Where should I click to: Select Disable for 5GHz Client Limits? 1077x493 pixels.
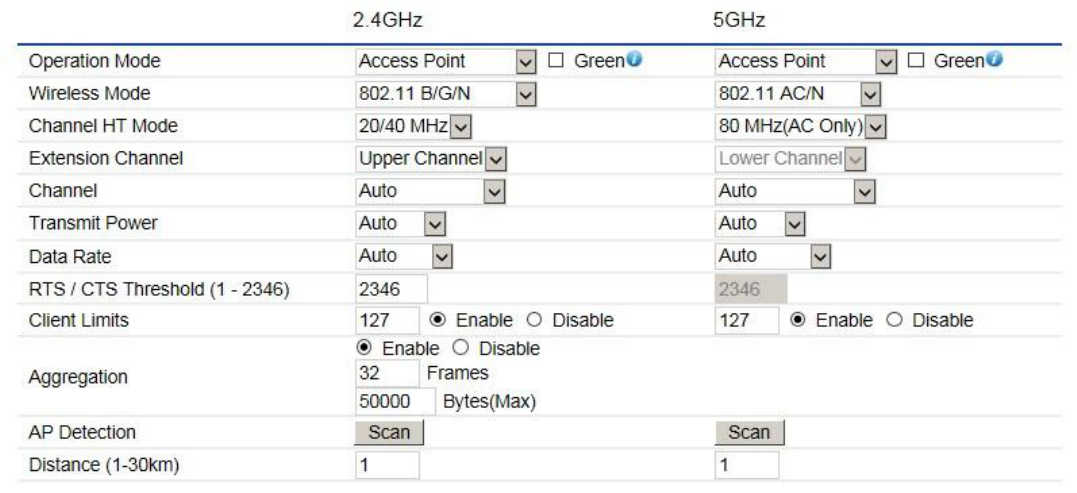[x=891, y=321]
